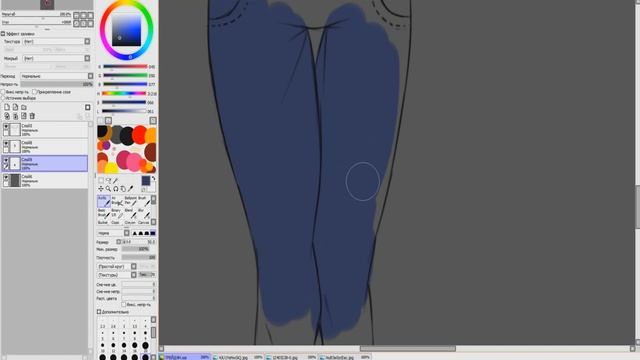Create a new normal layer
The width and height of the screenshot is (640, 360).
coord(7,107)
